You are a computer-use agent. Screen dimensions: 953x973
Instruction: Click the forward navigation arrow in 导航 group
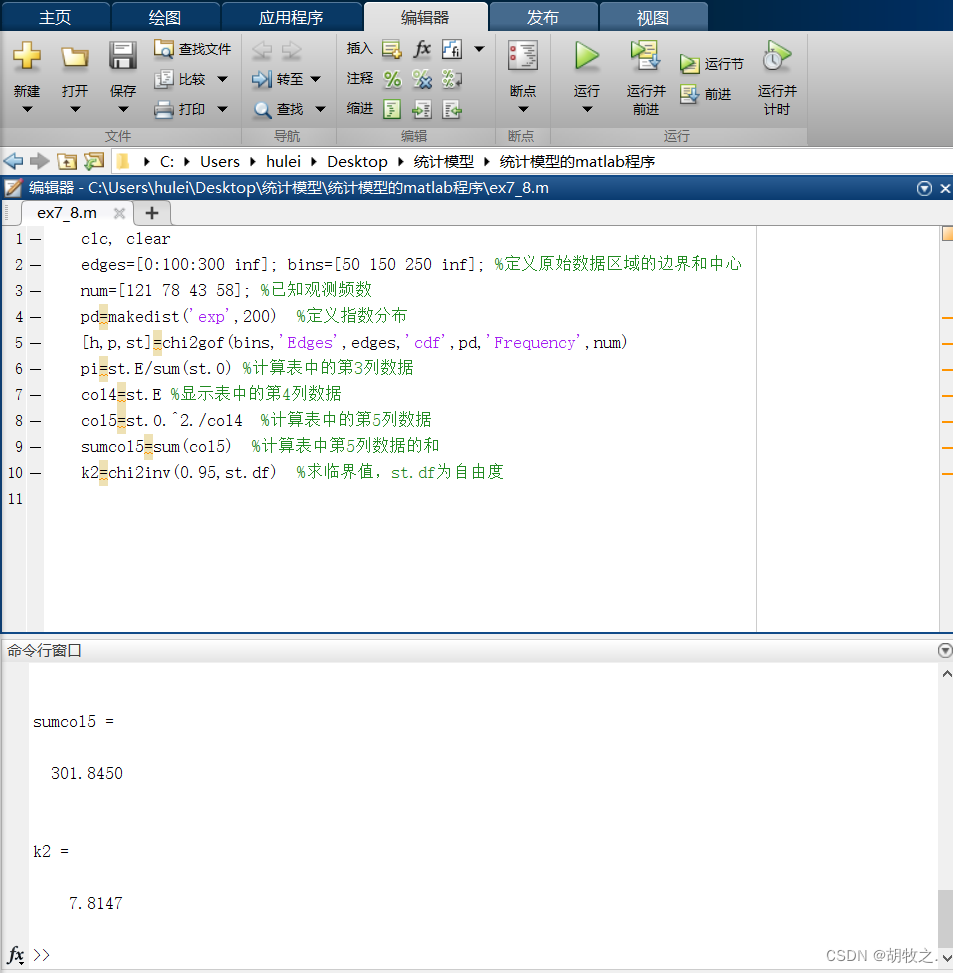click(291, 50)
